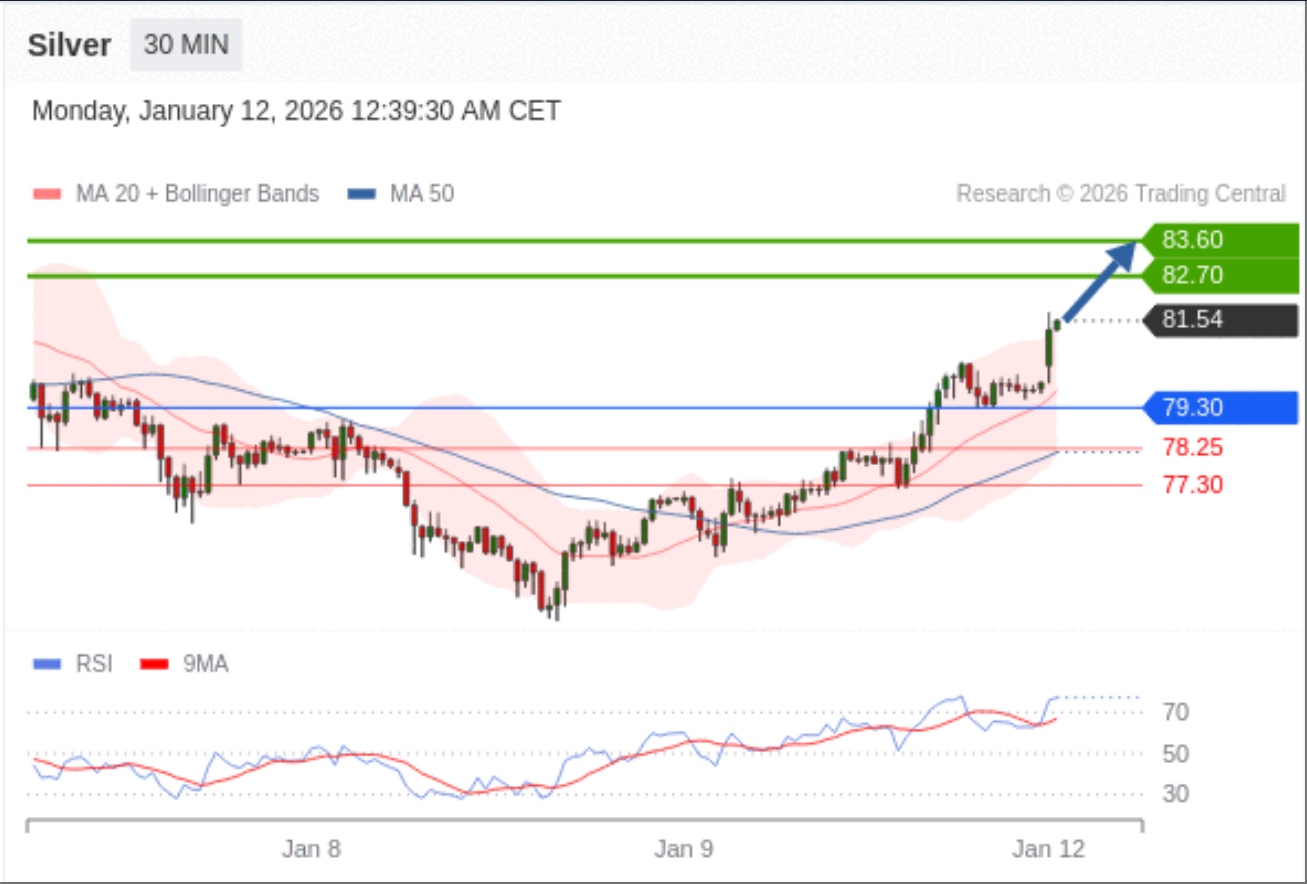Click the RSI 70 level label
The width and height of the screenshot is (1307, 884).
[x=1176, y=713]
